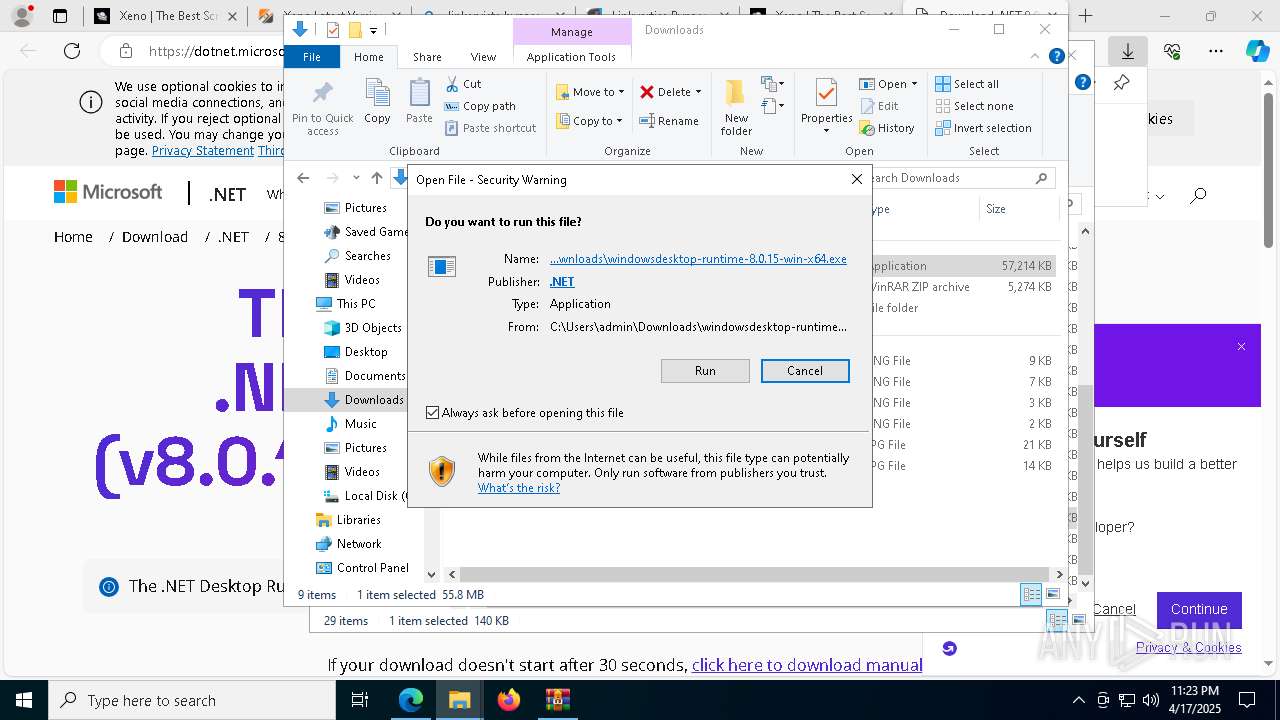
Task: Switch to the Home ribbon tab
Action: click(x=368, y=57)
